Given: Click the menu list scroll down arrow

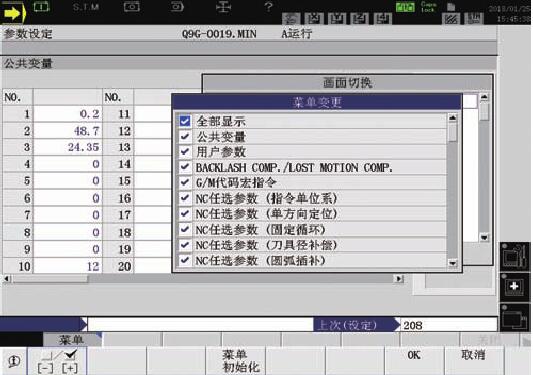Looking at the screenshot, I should 452,263.
